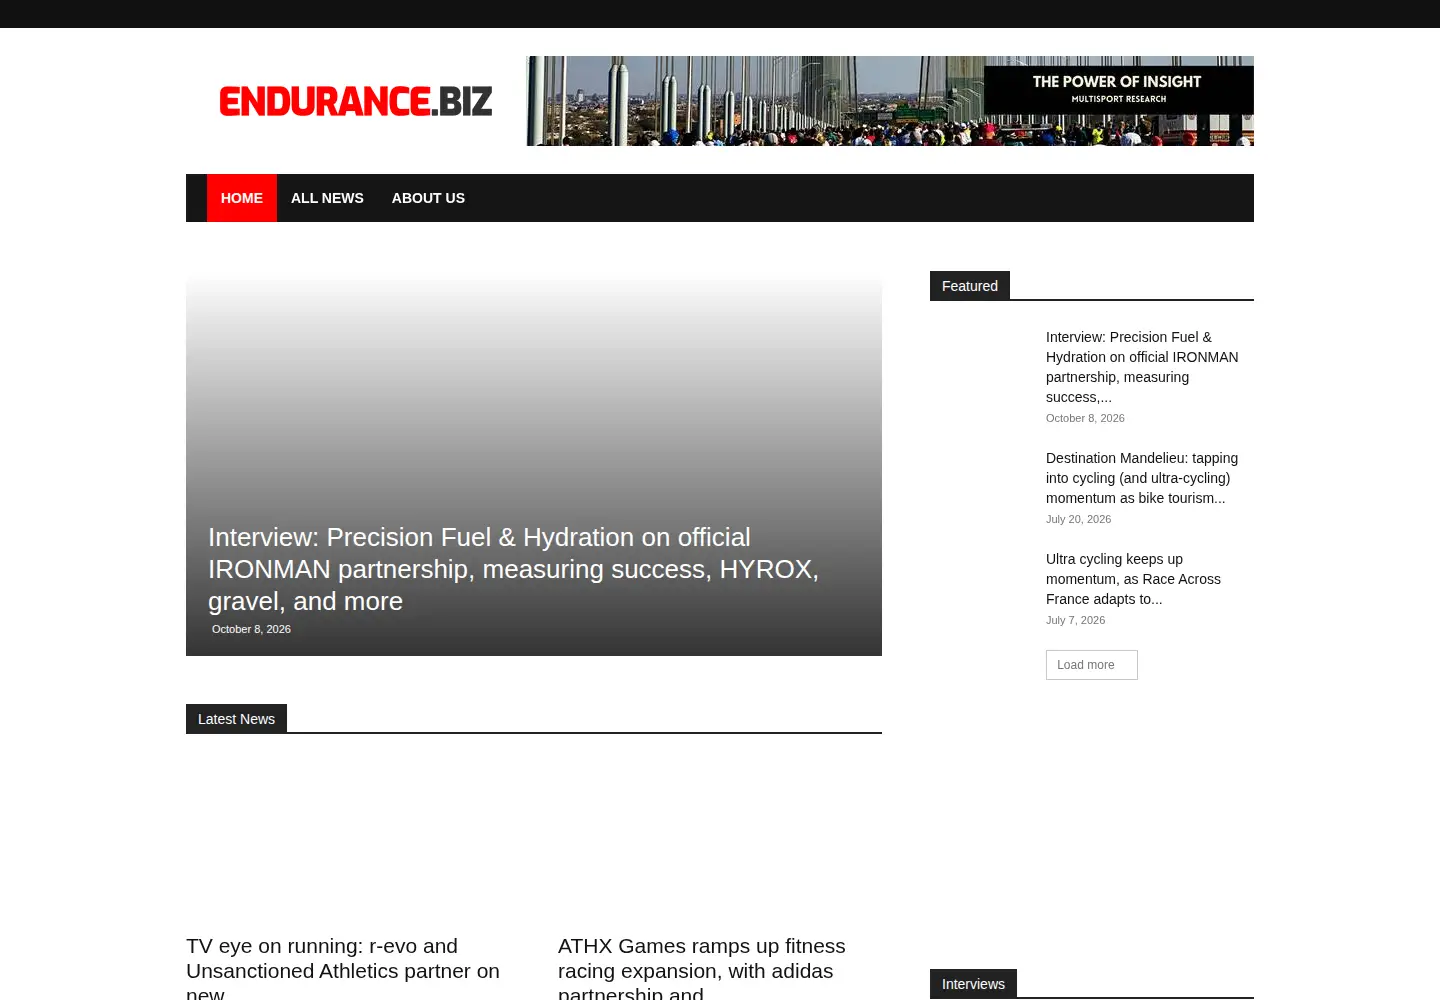
Task: Click the Load more button
Action: 1092,665
